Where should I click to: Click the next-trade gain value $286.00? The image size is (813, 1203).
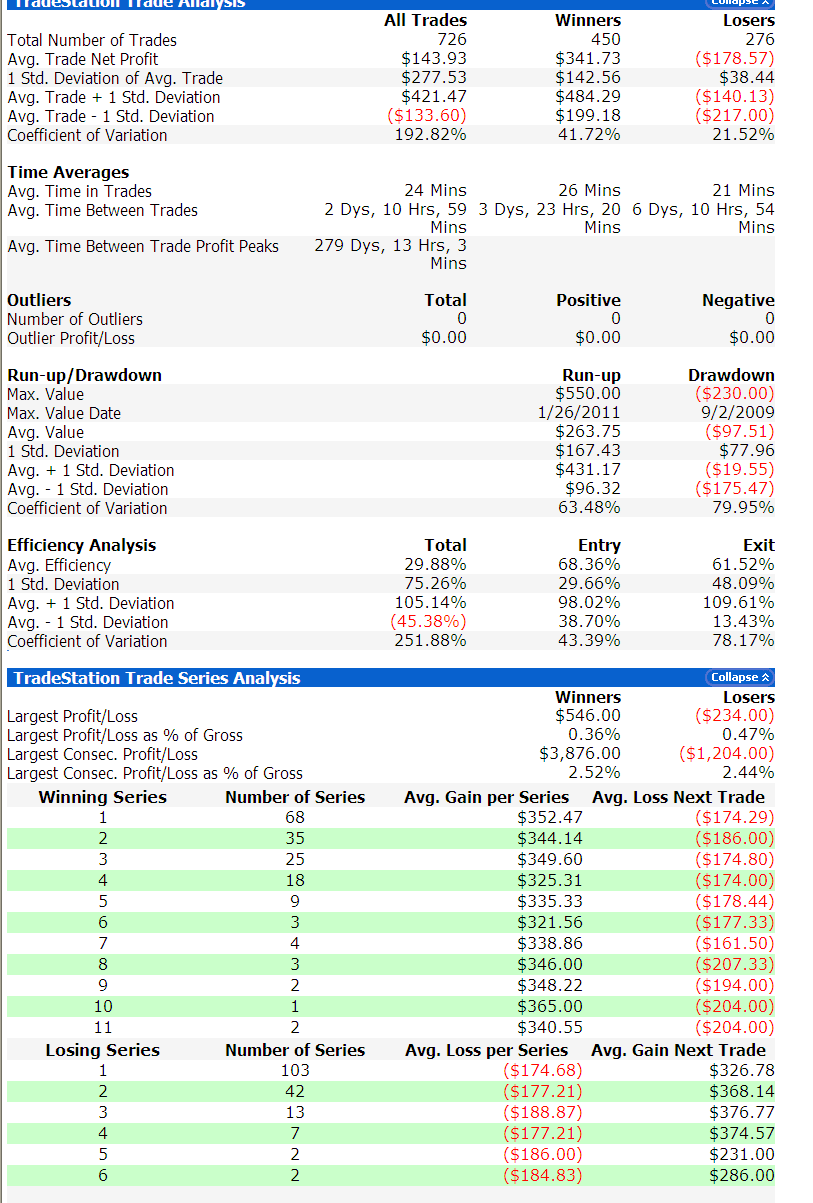click(x=742, y=1175)
